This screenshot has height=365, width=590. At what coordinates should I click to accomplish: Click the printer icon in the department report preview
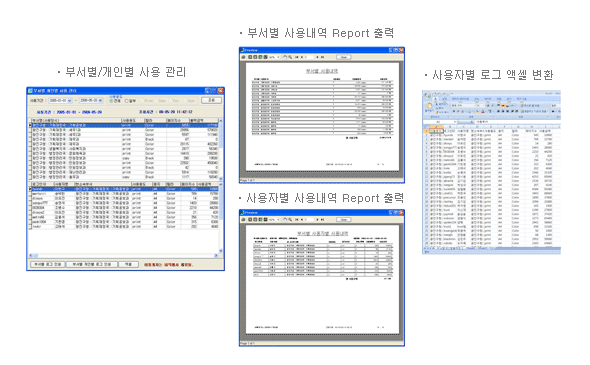(243, 57)
